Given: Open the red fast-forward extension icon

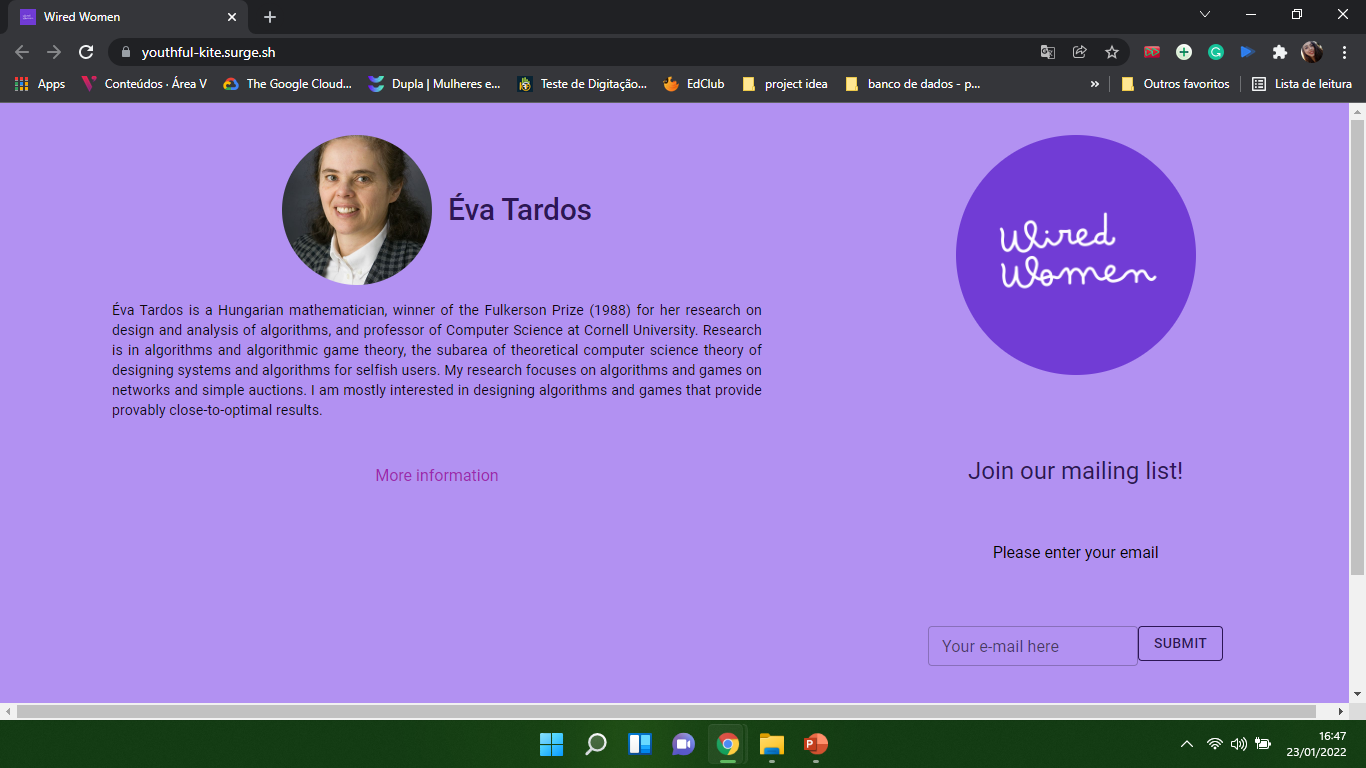Looking at the screenshot, I should click(1152, 52).
